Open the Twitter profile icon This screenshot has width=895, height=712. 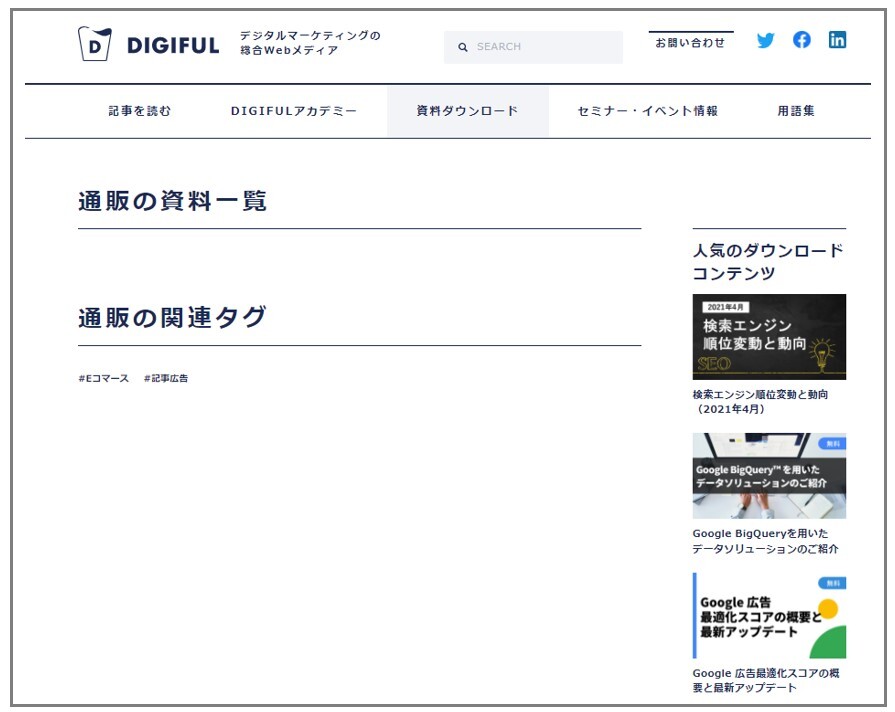click(766, 41)
